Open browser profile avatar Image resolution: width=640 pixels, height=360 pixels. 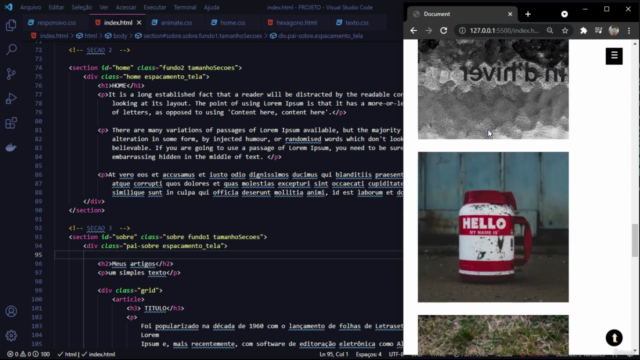point(613,31)
